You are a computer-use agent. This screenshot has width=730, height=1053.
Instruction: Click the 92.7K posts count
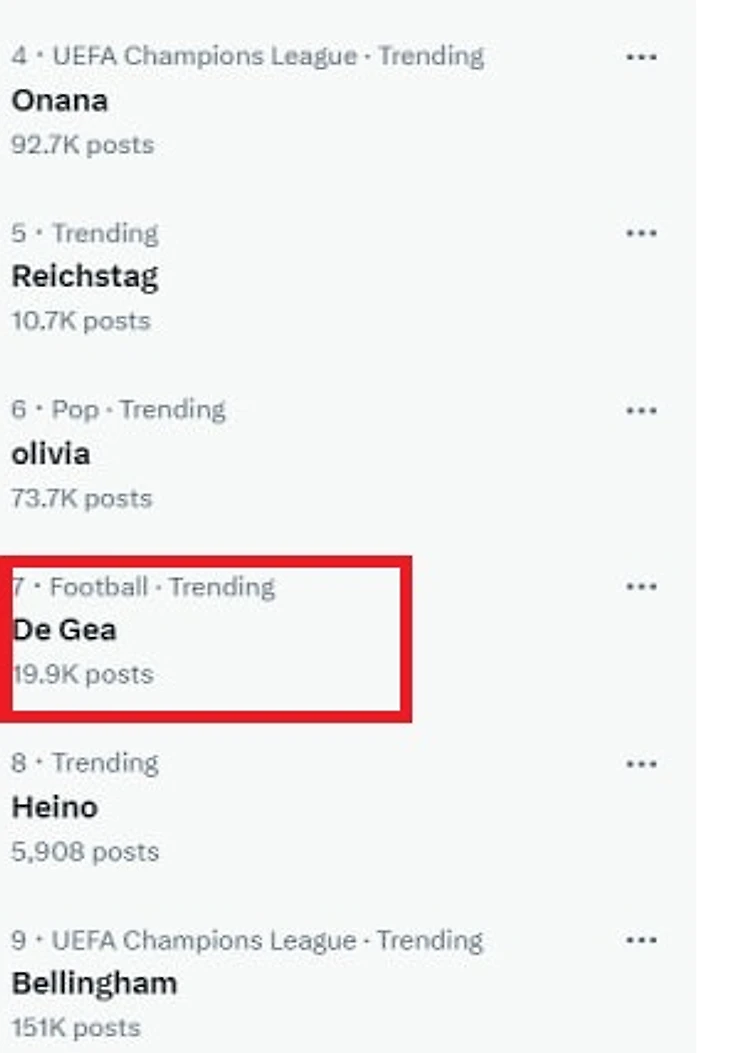click(x=82, y=145)
